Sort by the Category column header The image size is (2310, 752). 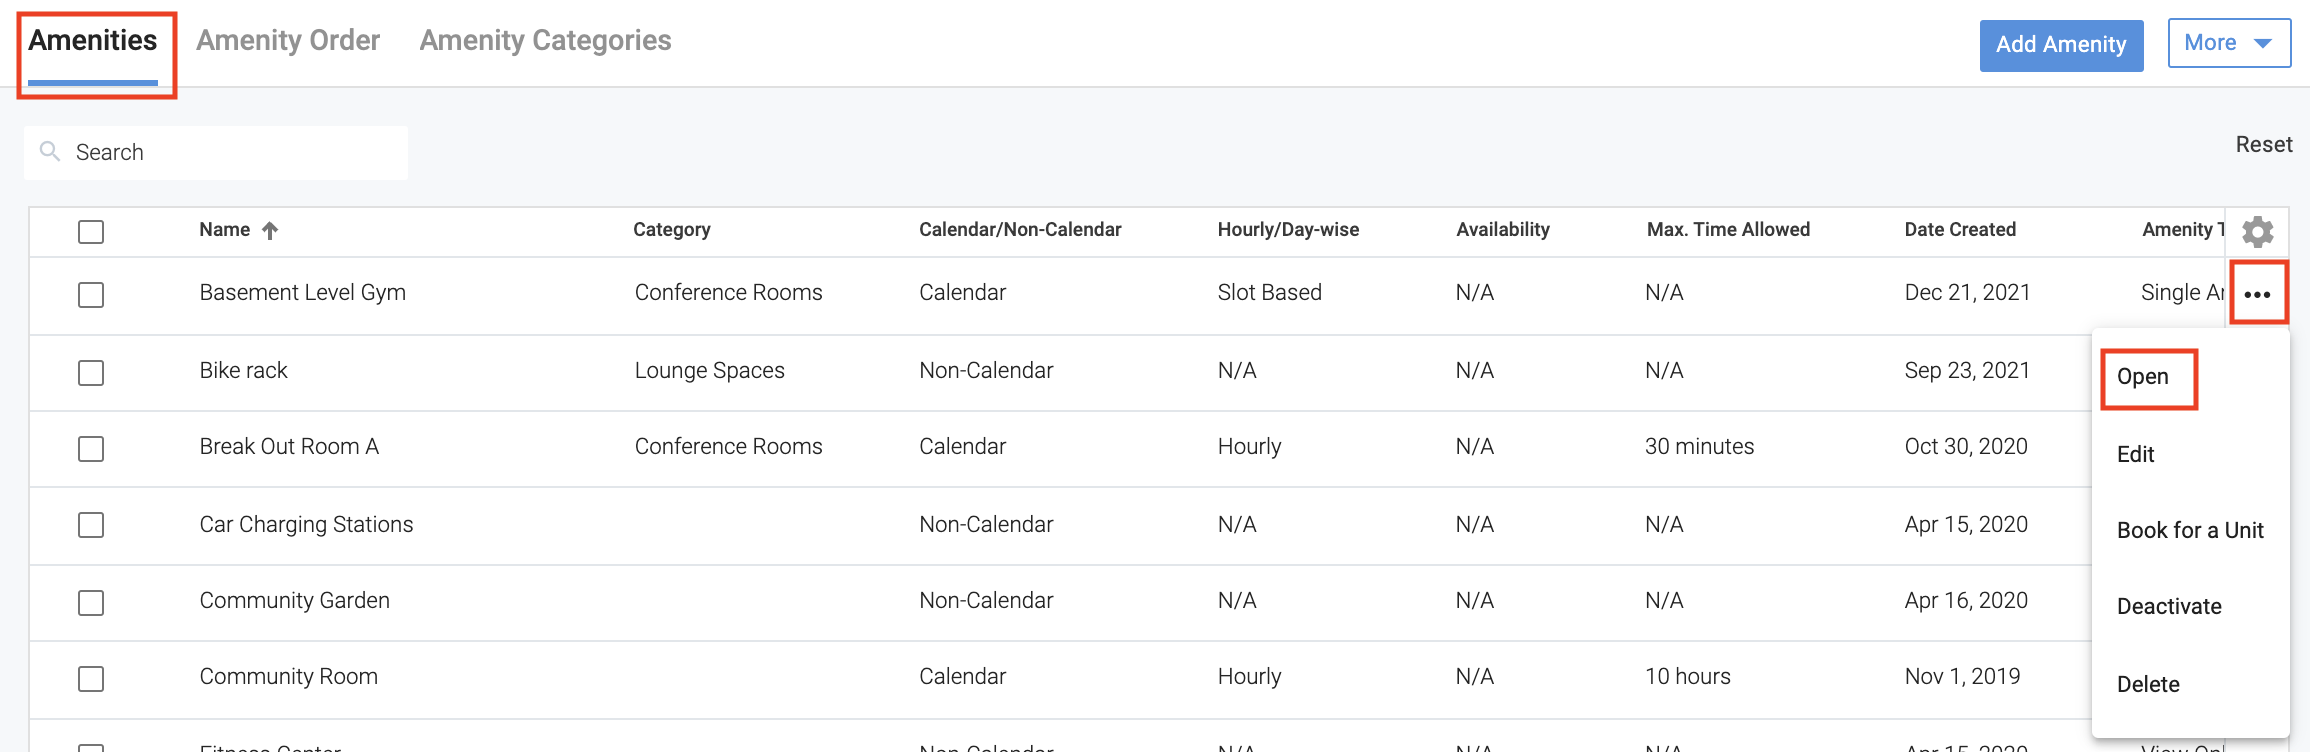(x=671, y=230)
